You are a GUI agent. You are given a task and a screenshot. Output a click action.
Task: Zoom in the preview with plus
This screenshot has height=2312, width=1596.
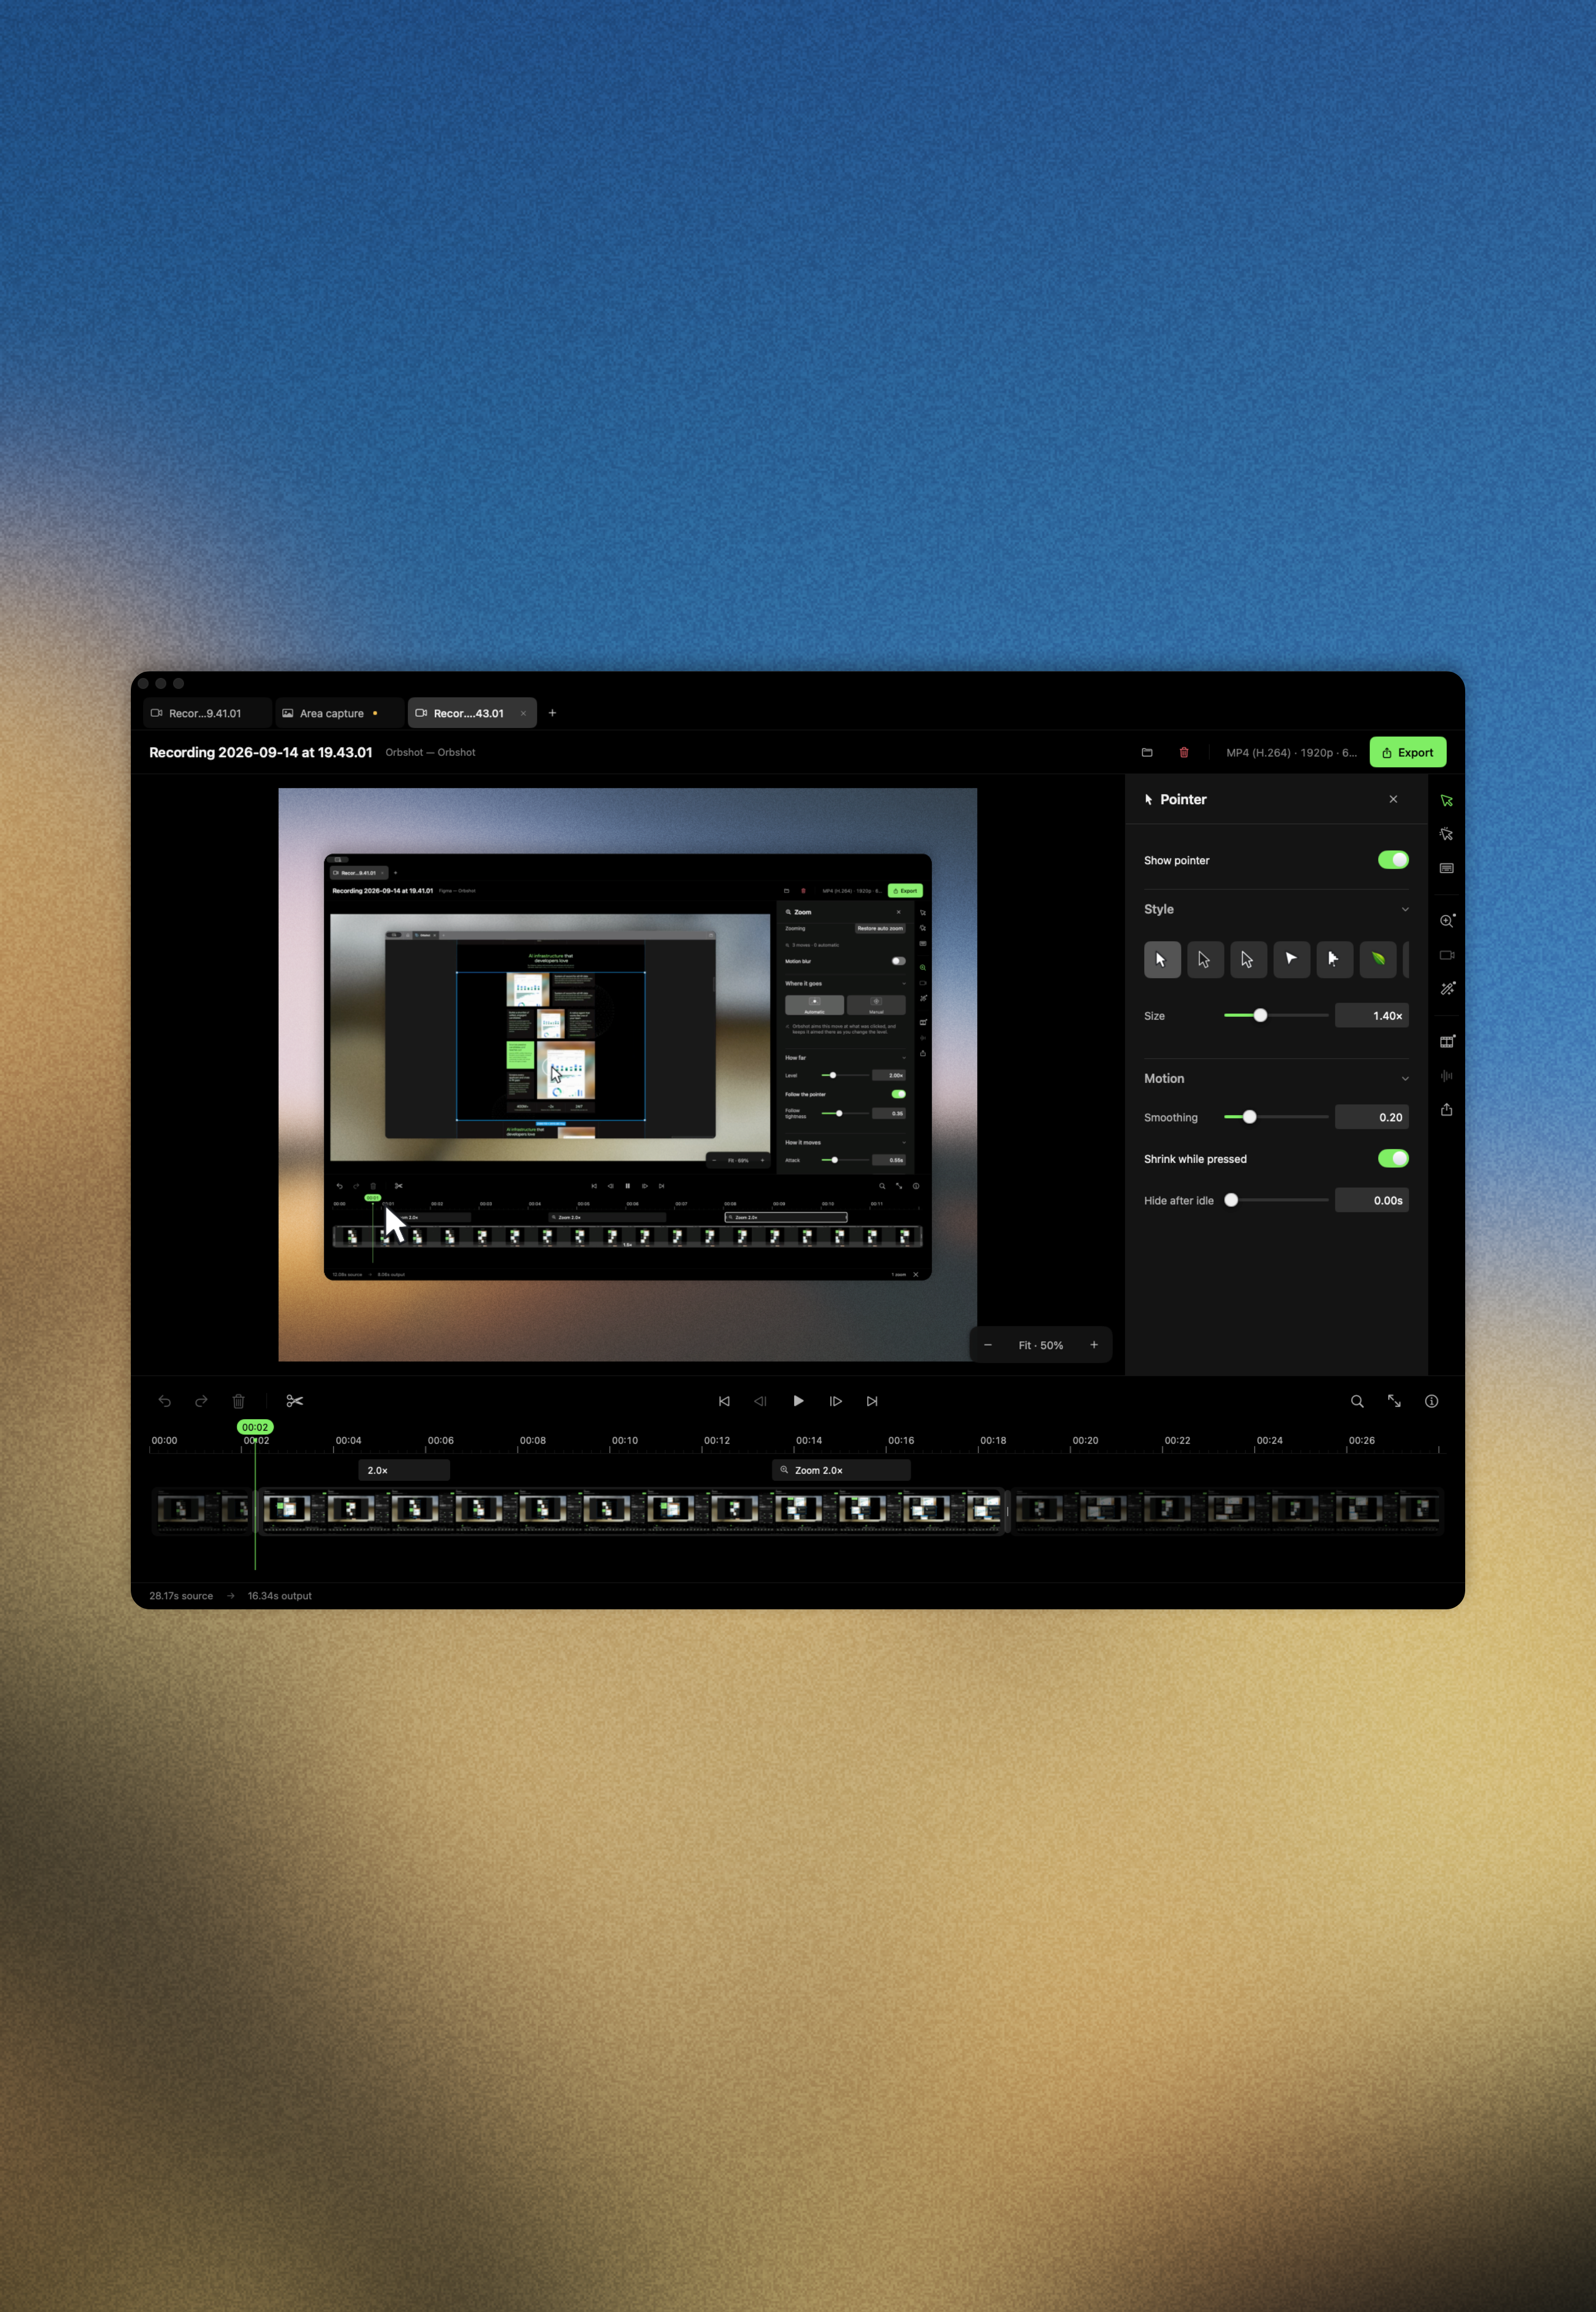[1094, 1345]
